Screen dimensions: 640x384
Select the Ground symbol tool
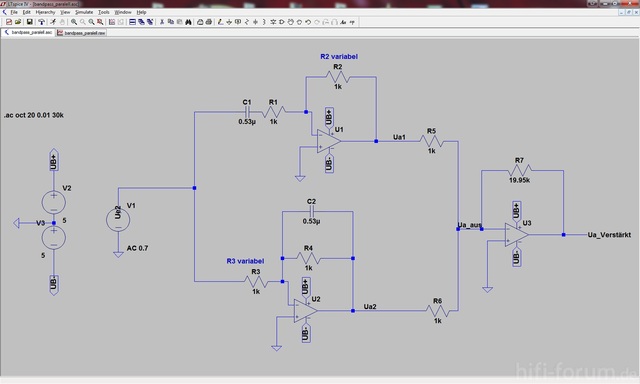[229, 22]
